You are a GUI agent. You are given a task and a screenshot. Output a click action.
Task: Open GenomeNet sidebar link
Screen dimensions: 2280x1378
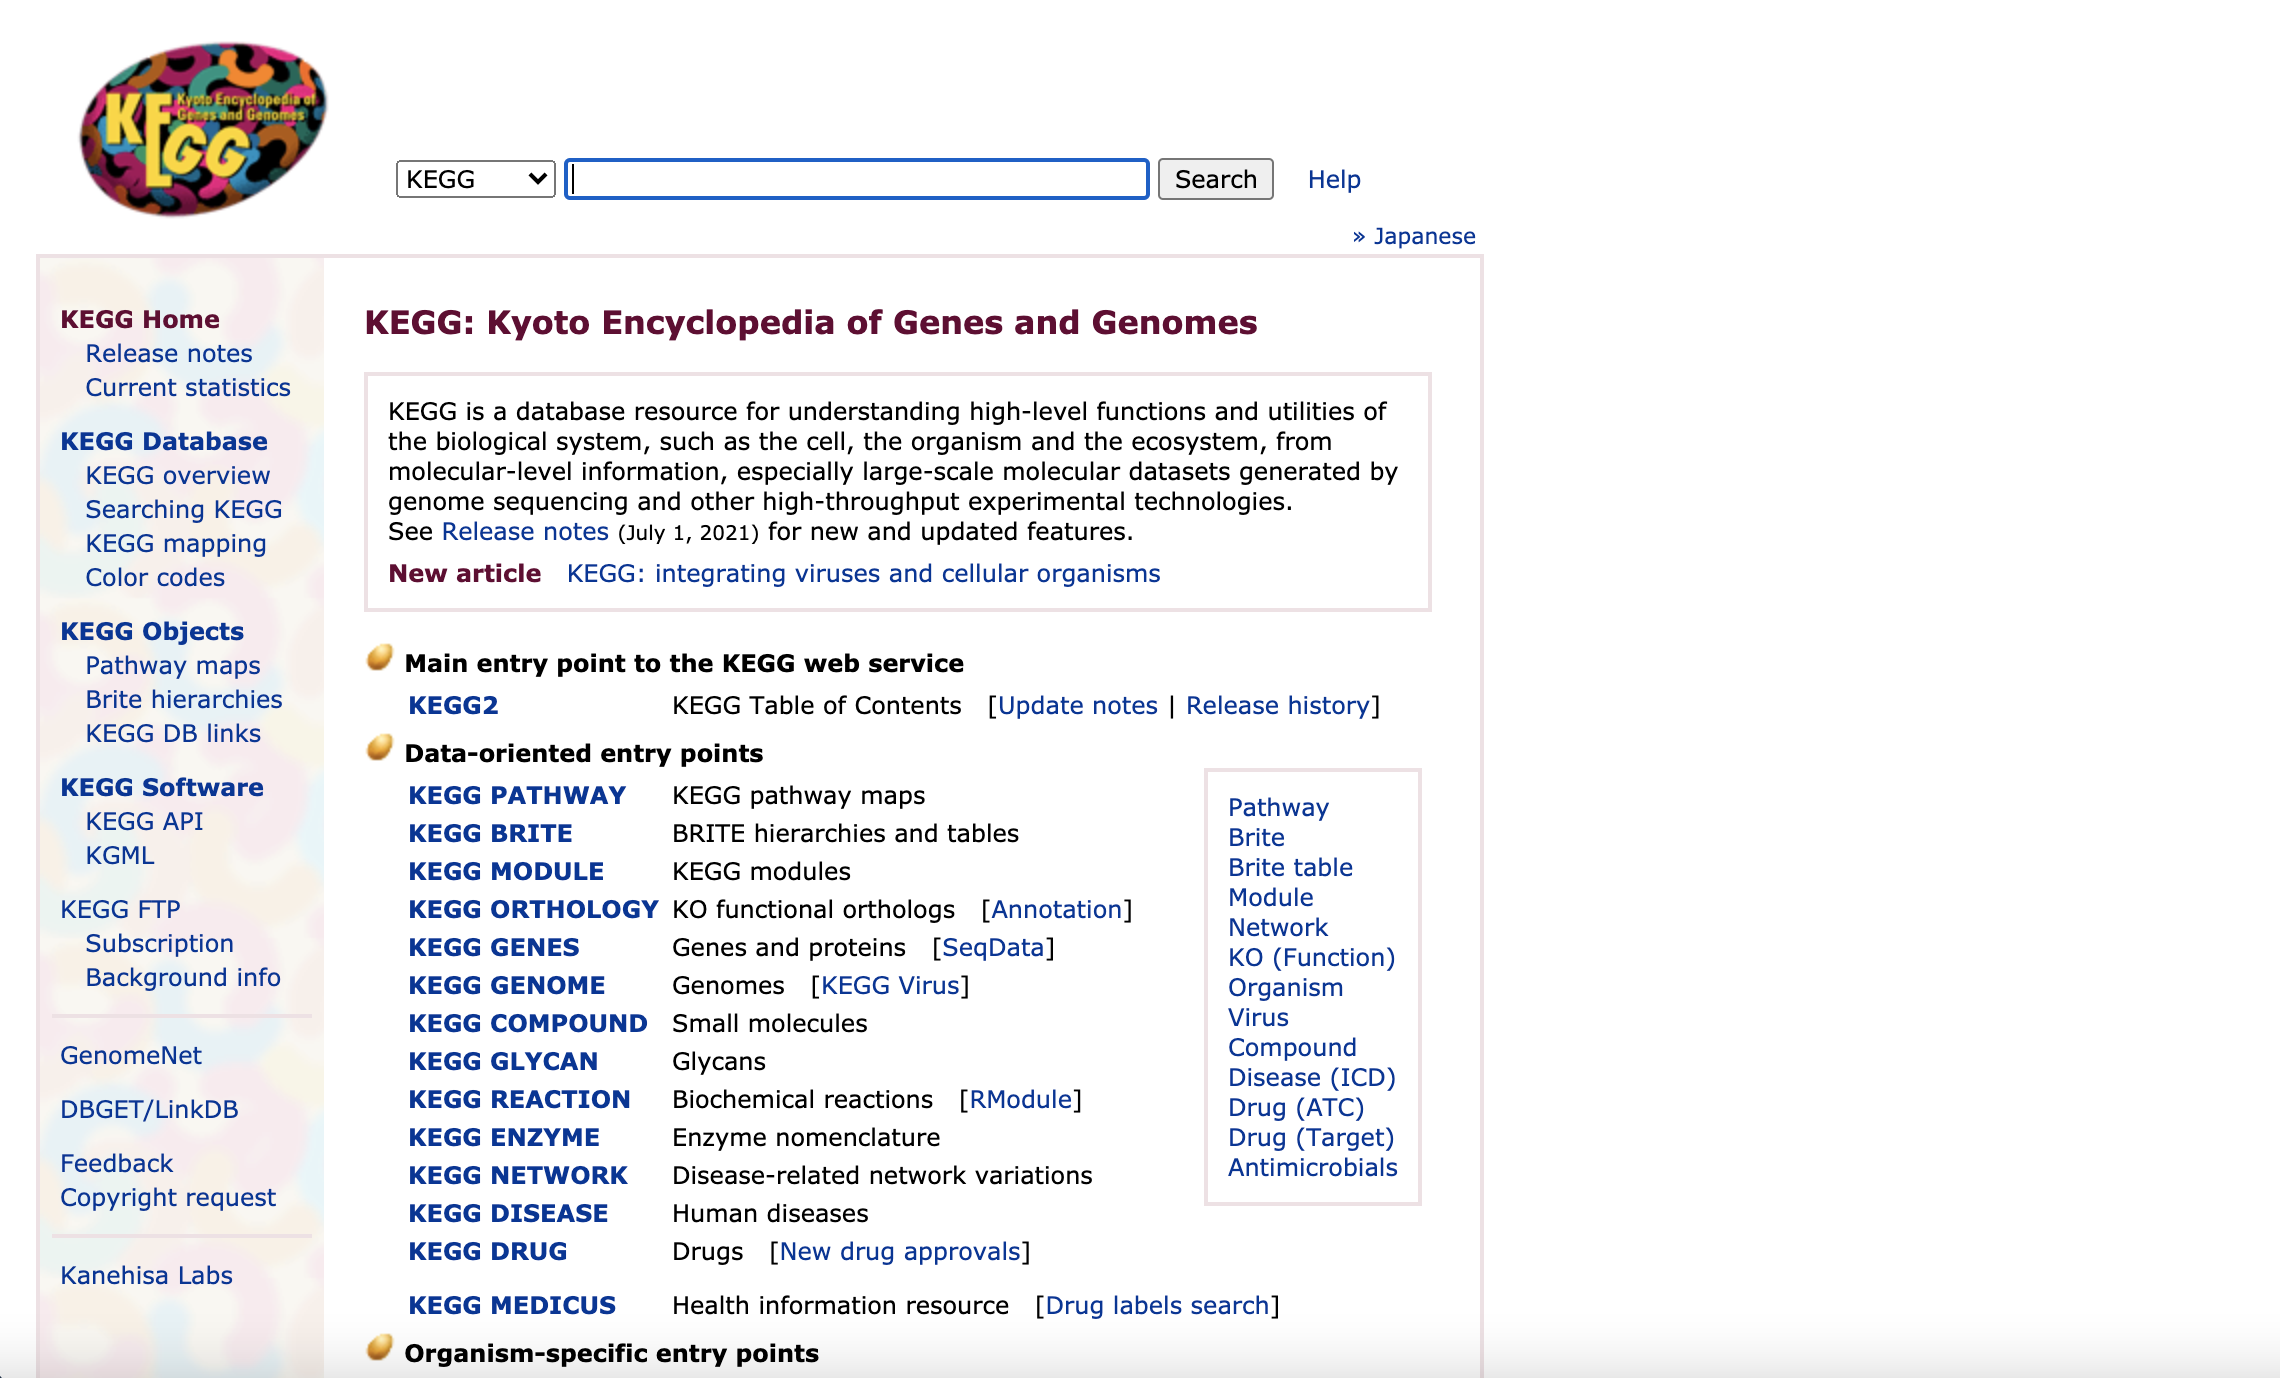131,1055
